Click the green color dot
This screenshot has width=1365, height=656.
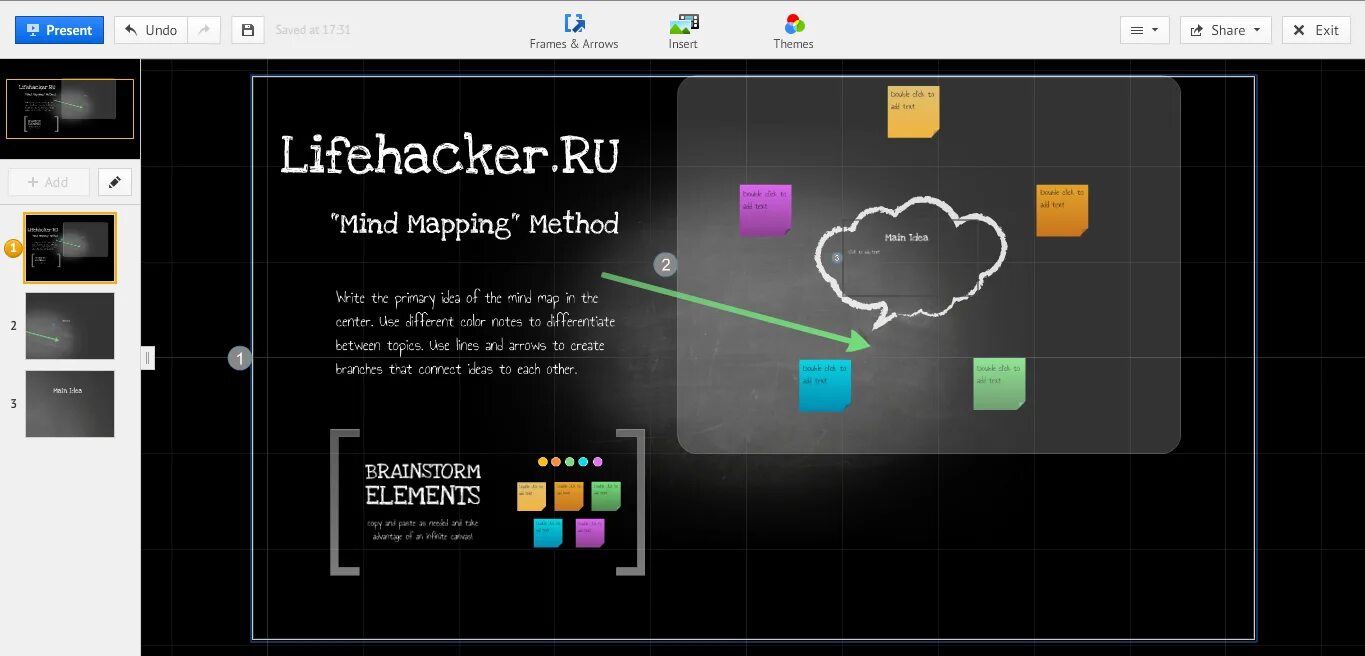tap(570, 462)
